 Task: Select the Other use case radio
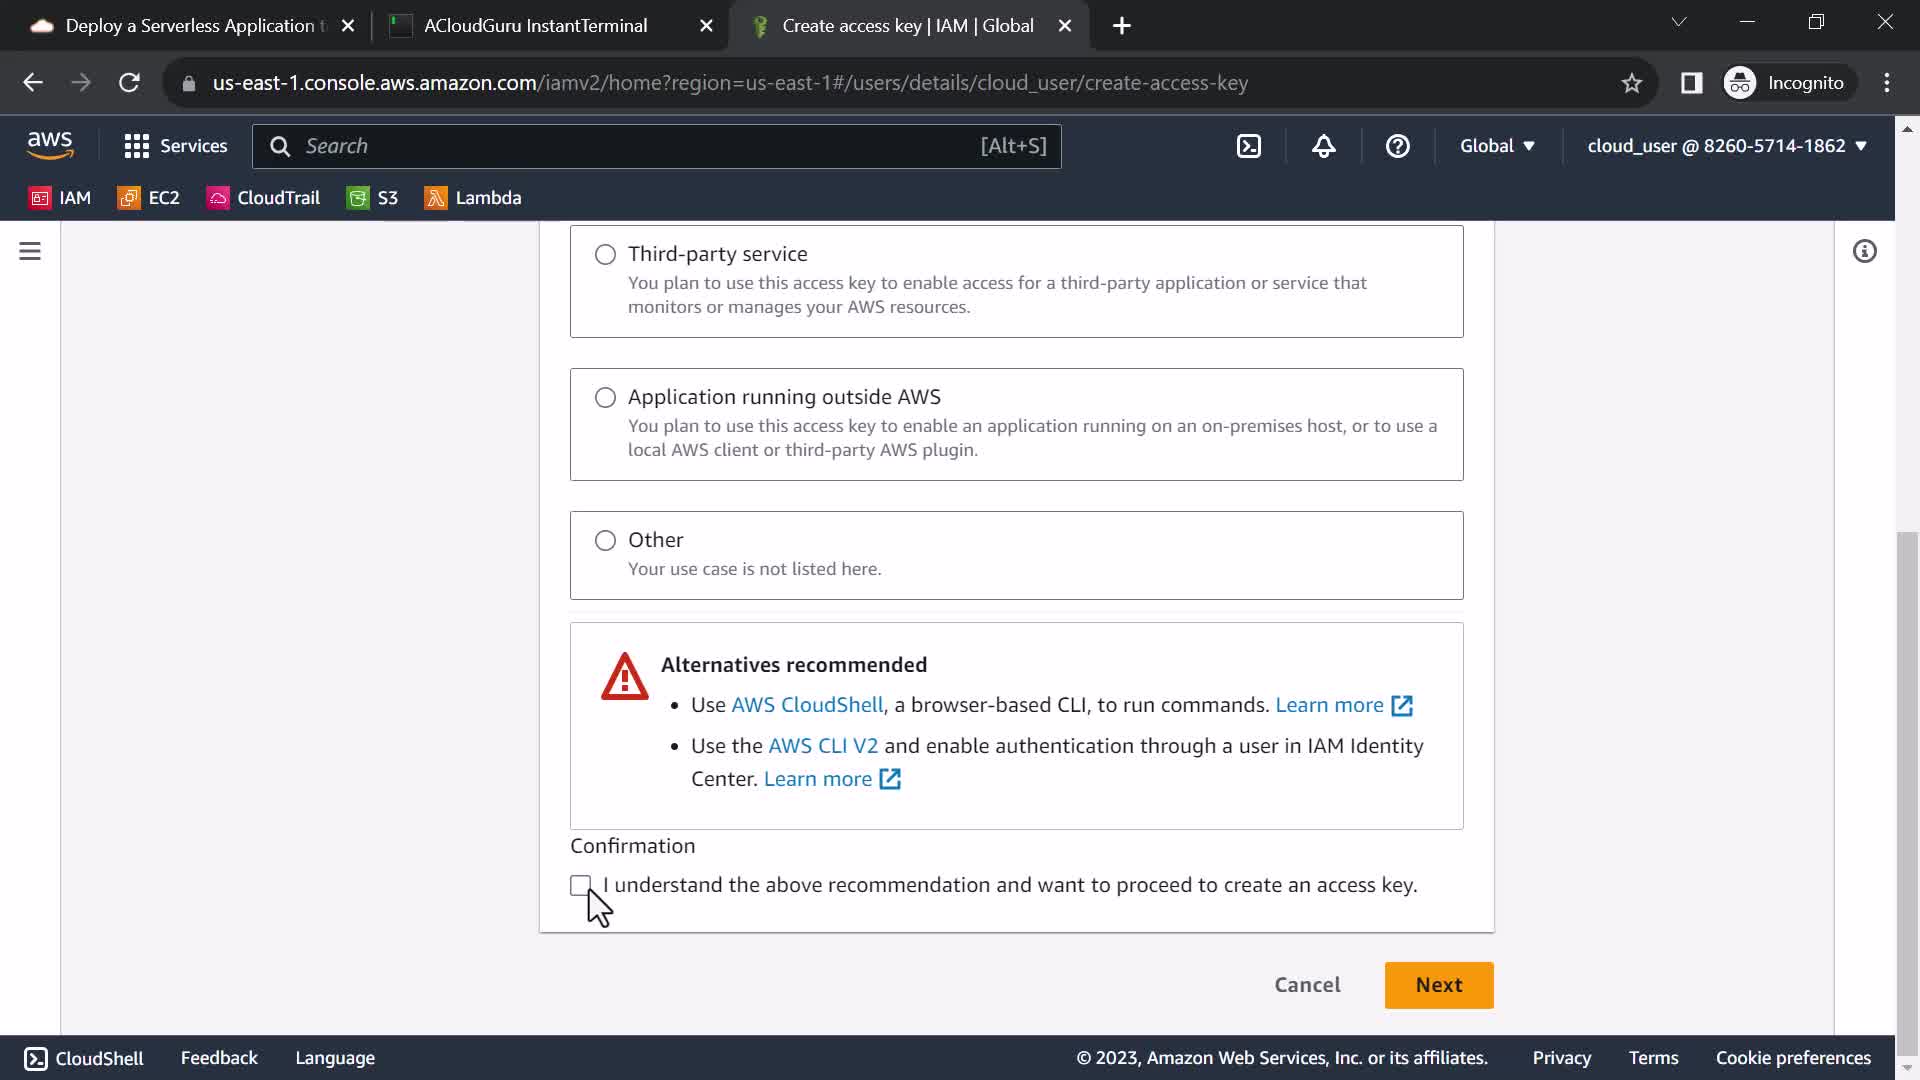point(605,541)
